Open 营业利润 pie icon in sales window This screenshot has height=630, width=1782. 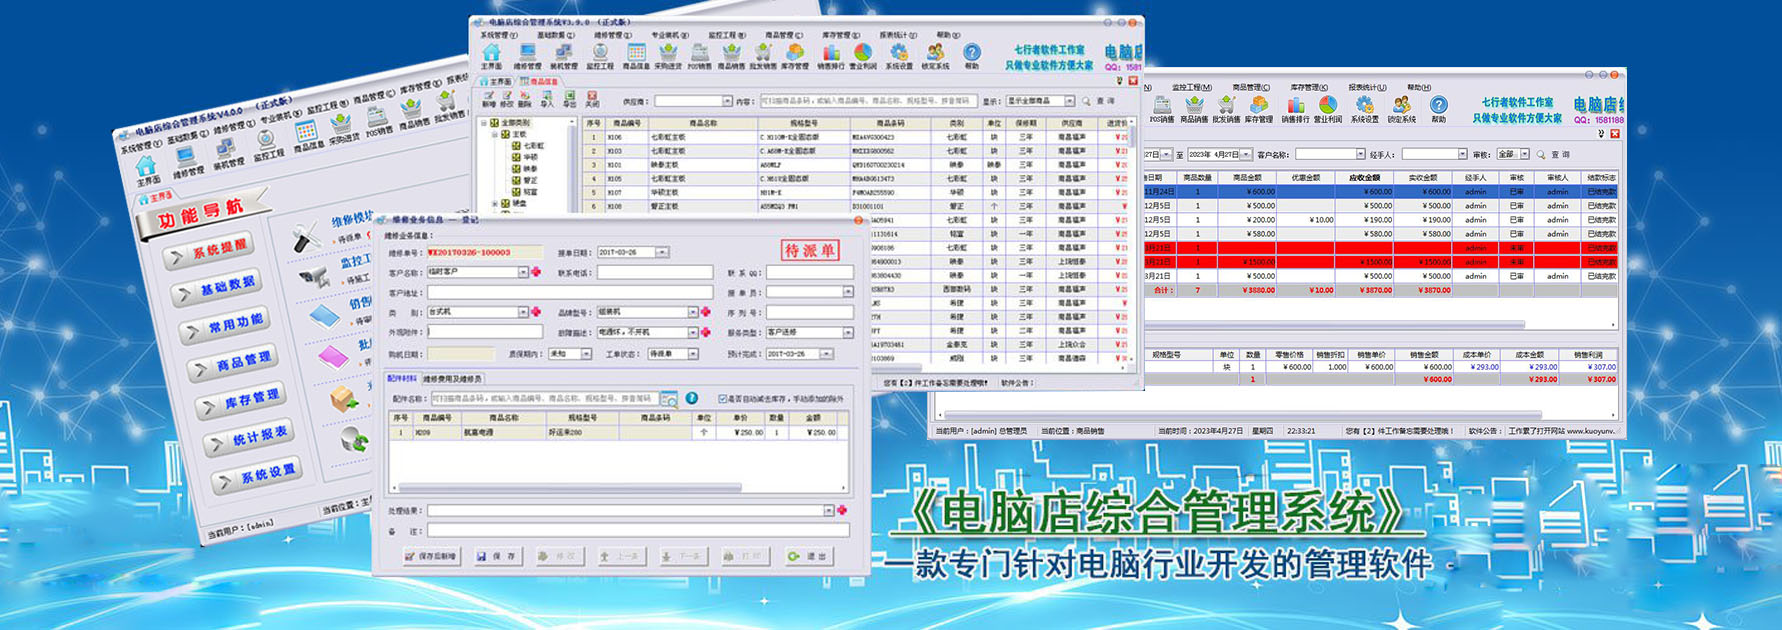point(1328,109)
